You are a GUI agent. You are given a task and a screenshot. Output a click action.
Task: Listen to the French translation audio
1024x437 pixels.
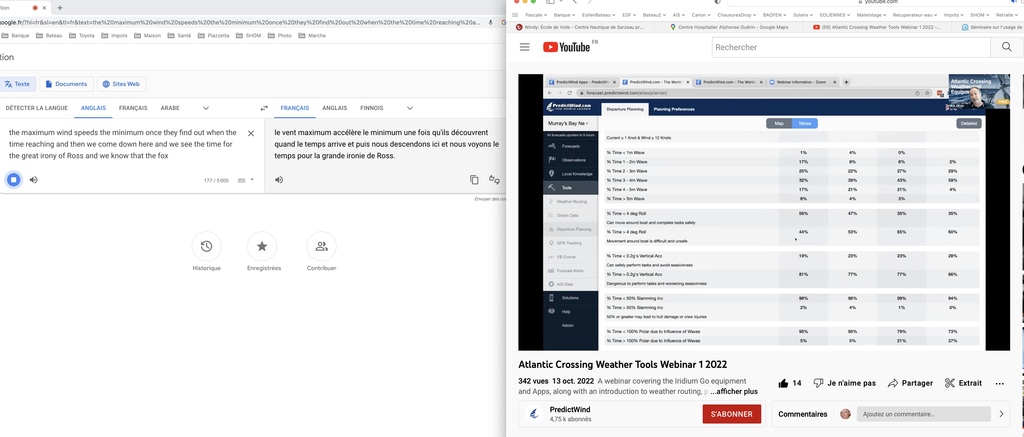(x=279, y=180)
